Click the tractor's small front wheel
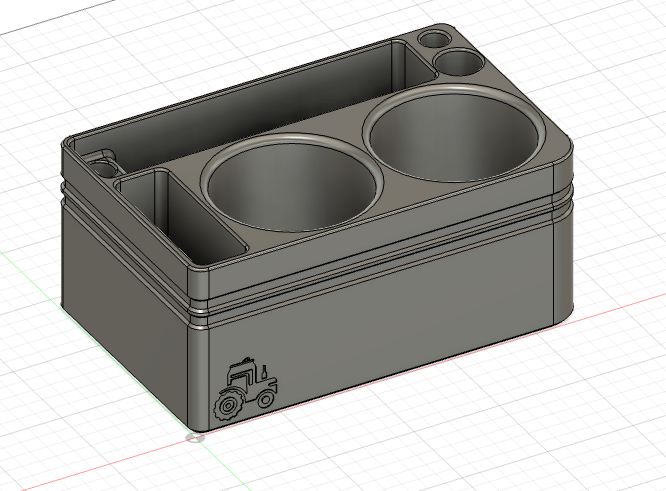Viewport: 666px width, 491px height. coord(266,398)
